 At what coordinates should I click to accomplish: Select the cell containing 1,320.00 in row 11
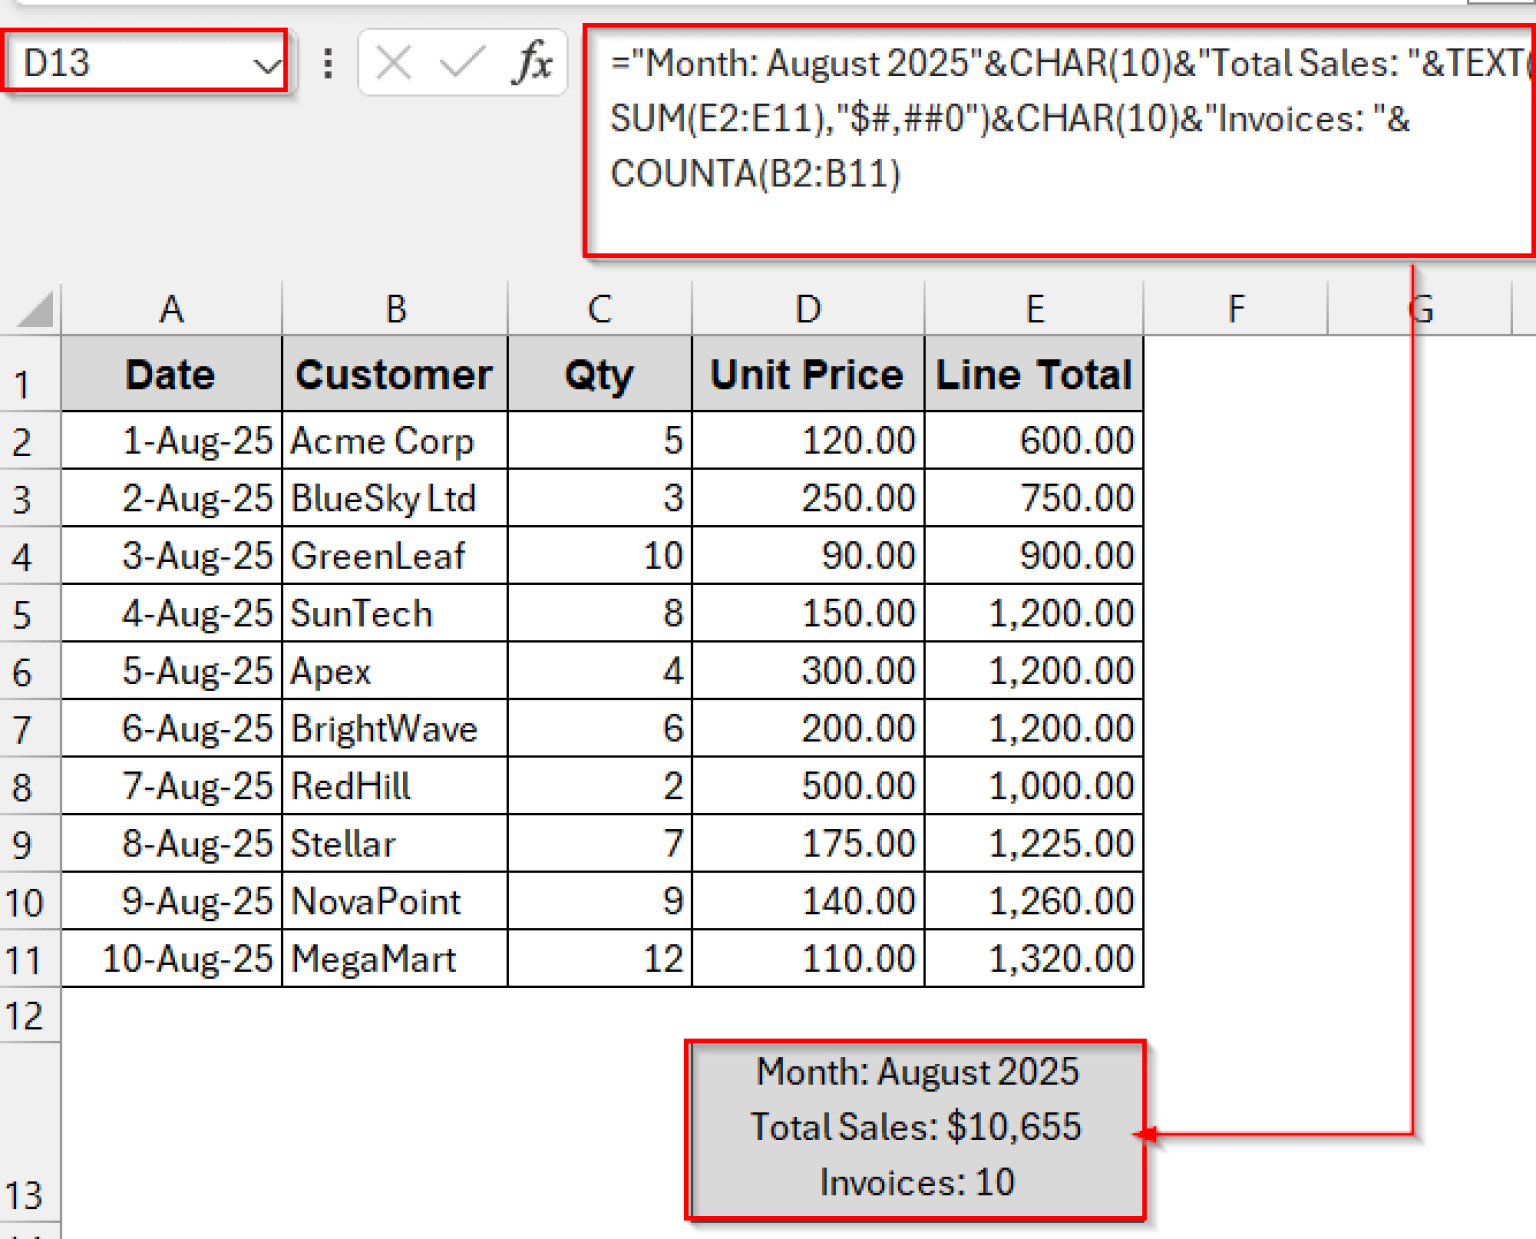pos(1034,958)
